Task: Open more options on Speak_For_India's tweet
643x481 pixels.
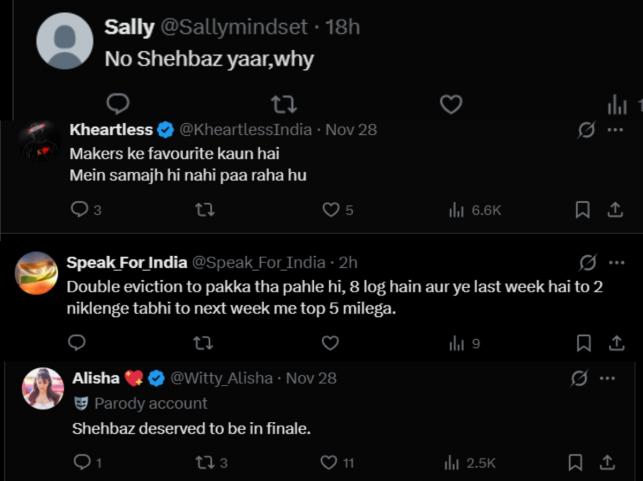Action: [x=614, y=262]
